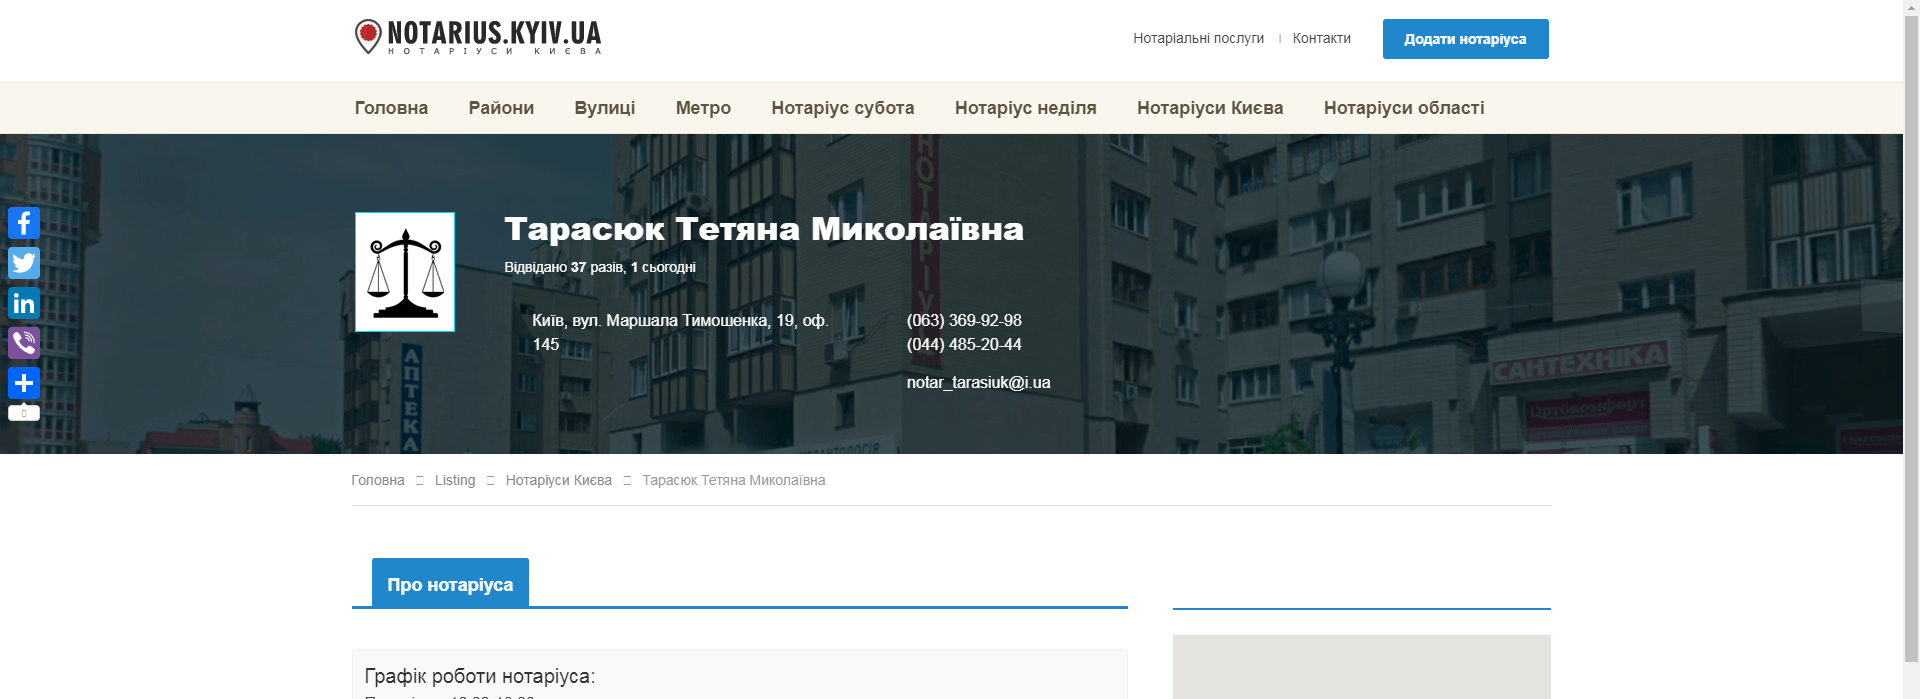Click email notar_tarasiuk@i.ua

pyautogui.click(x=978, y=382)
